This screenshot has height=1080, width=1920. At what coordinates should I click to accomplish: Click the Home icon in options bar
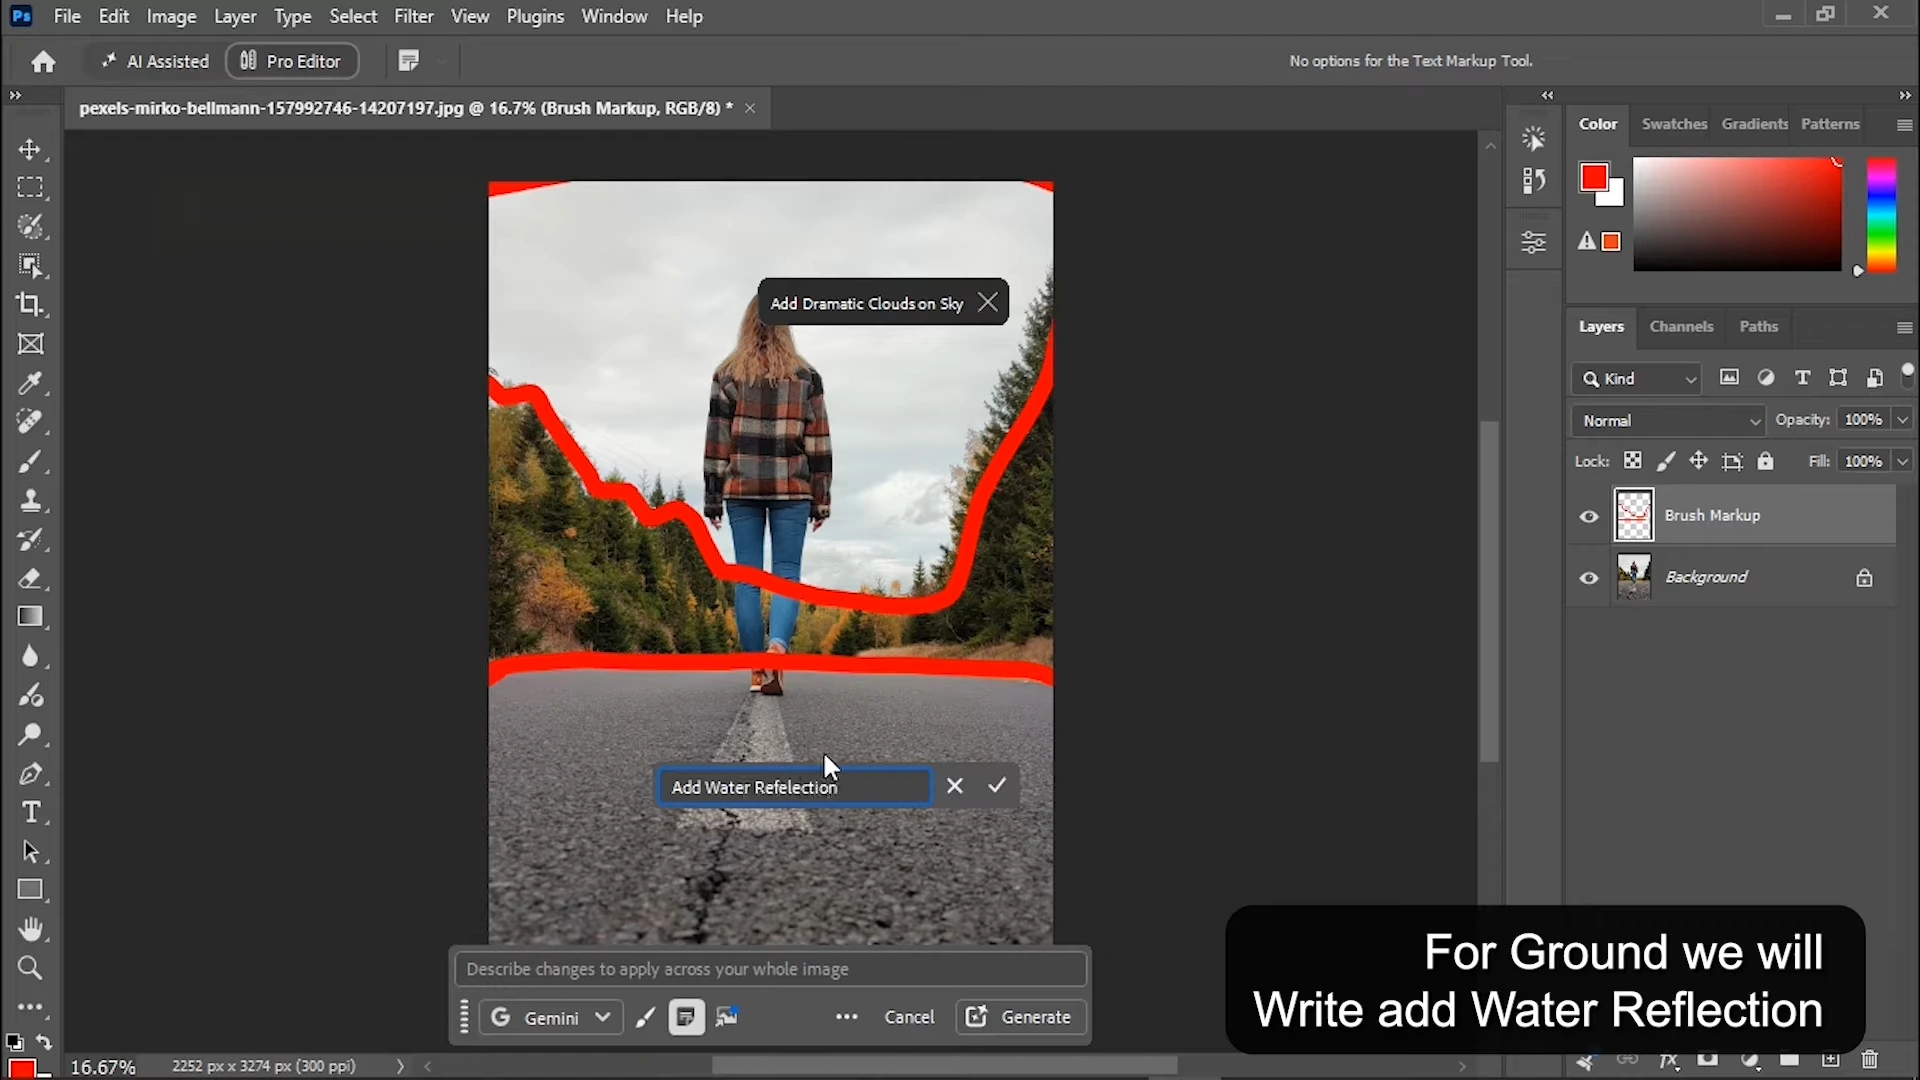[43, 62]
